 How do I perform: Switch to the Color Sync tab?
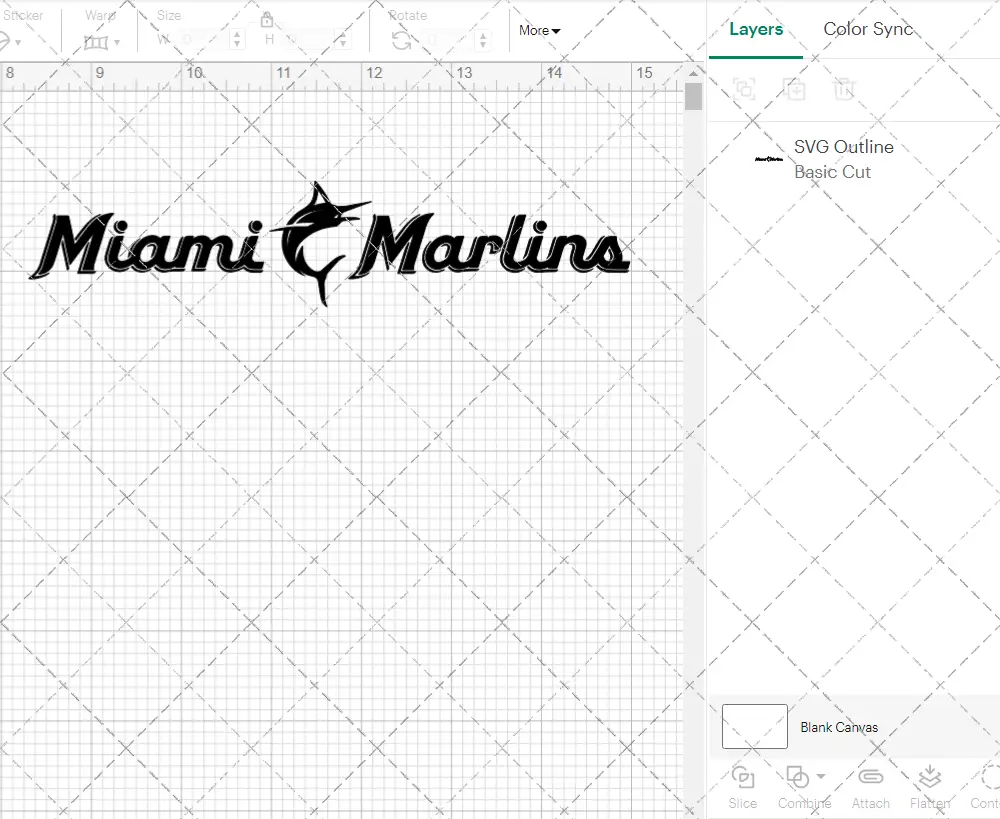point(868,29)
